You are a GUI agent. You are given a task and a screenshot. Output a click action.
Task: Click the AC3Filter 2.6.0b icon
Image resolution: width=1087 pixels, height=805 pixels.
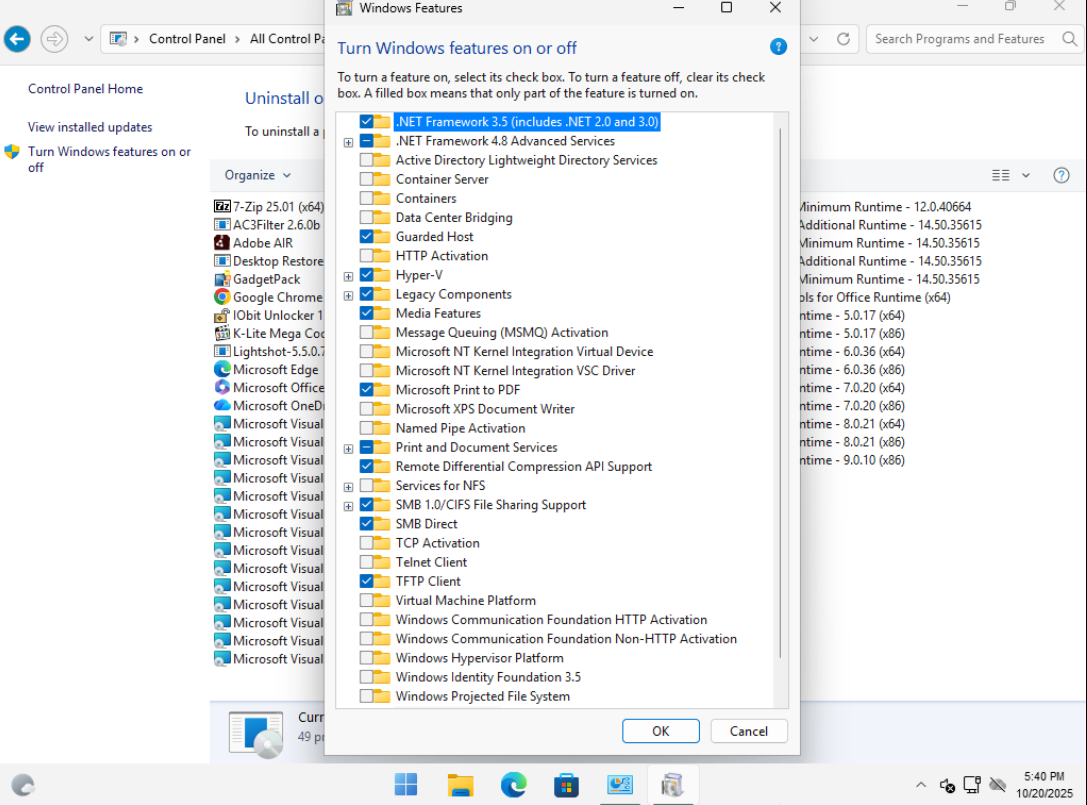point(222,225)
